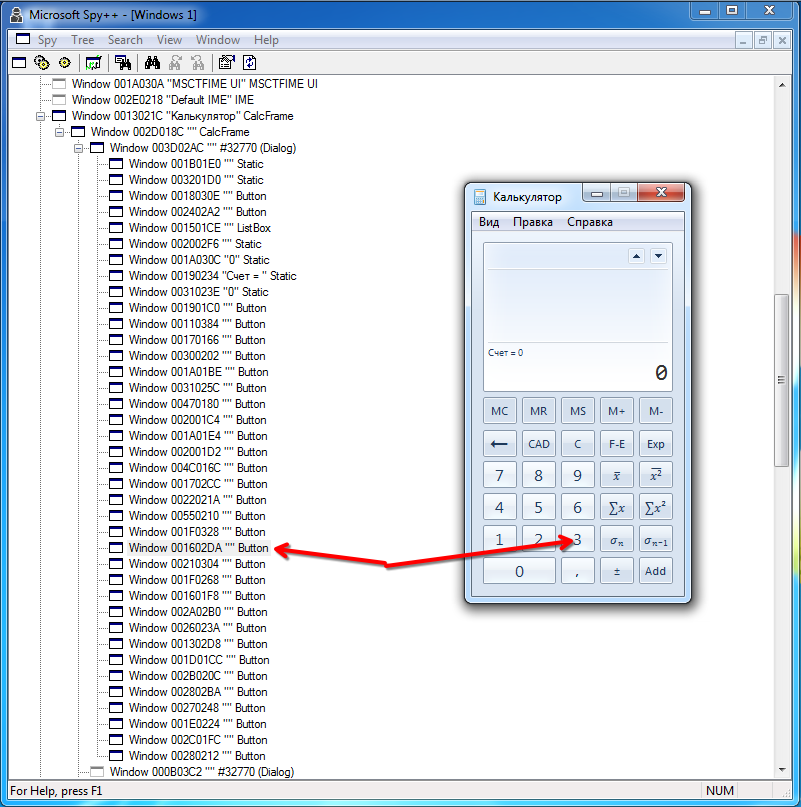Click the vertical scrollbar thumb in Spy++
The width and height of the screenshot is (801, 807).
(782, 380)
